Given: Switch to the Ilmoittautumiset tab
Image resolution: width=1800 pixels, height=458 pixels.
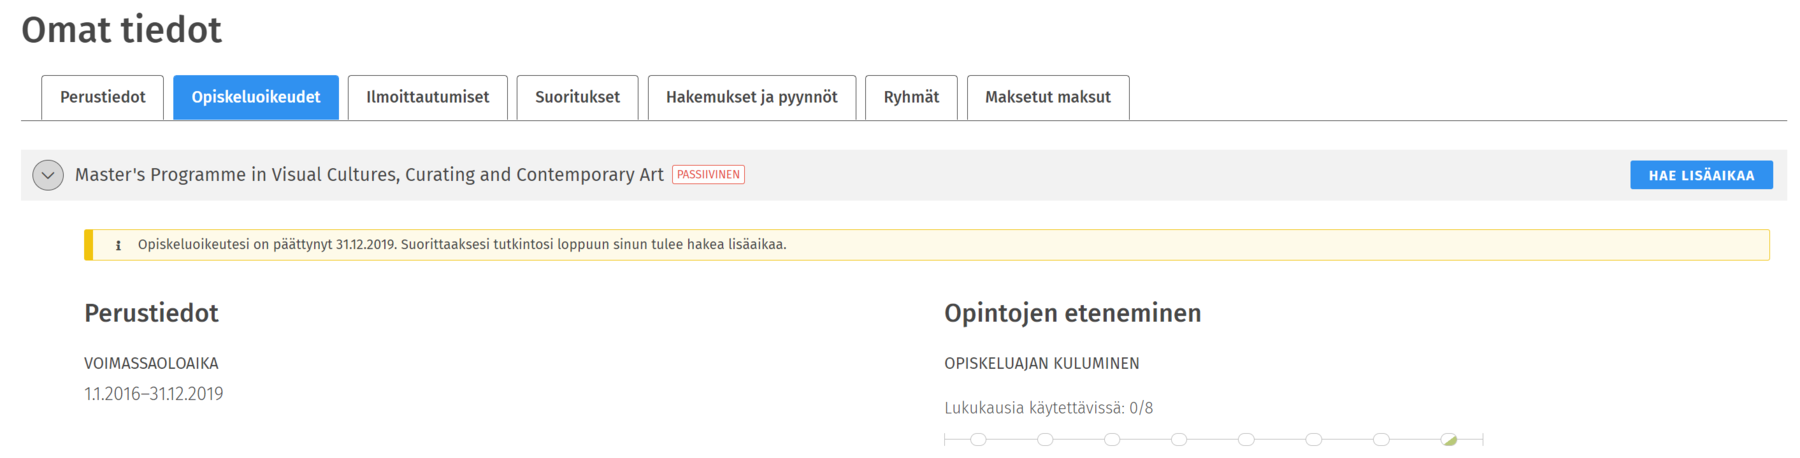Looking at the screenshot, I should pyautogui.click(x=427, y=97).
